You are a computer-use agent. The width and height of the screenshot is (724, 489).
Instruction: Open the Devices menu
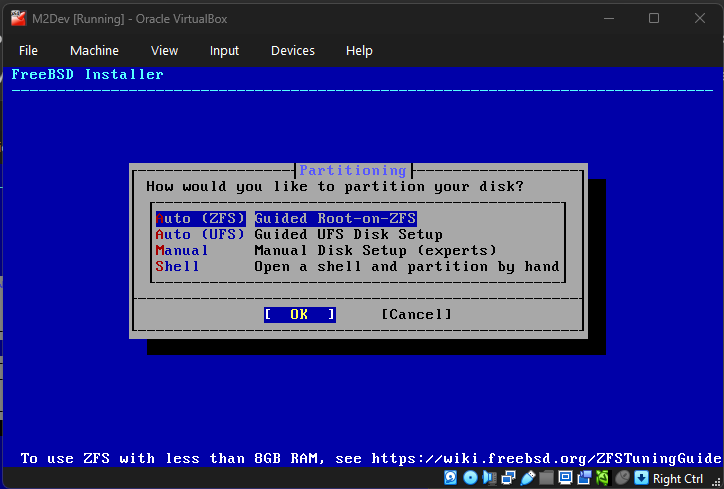point(293,51)
